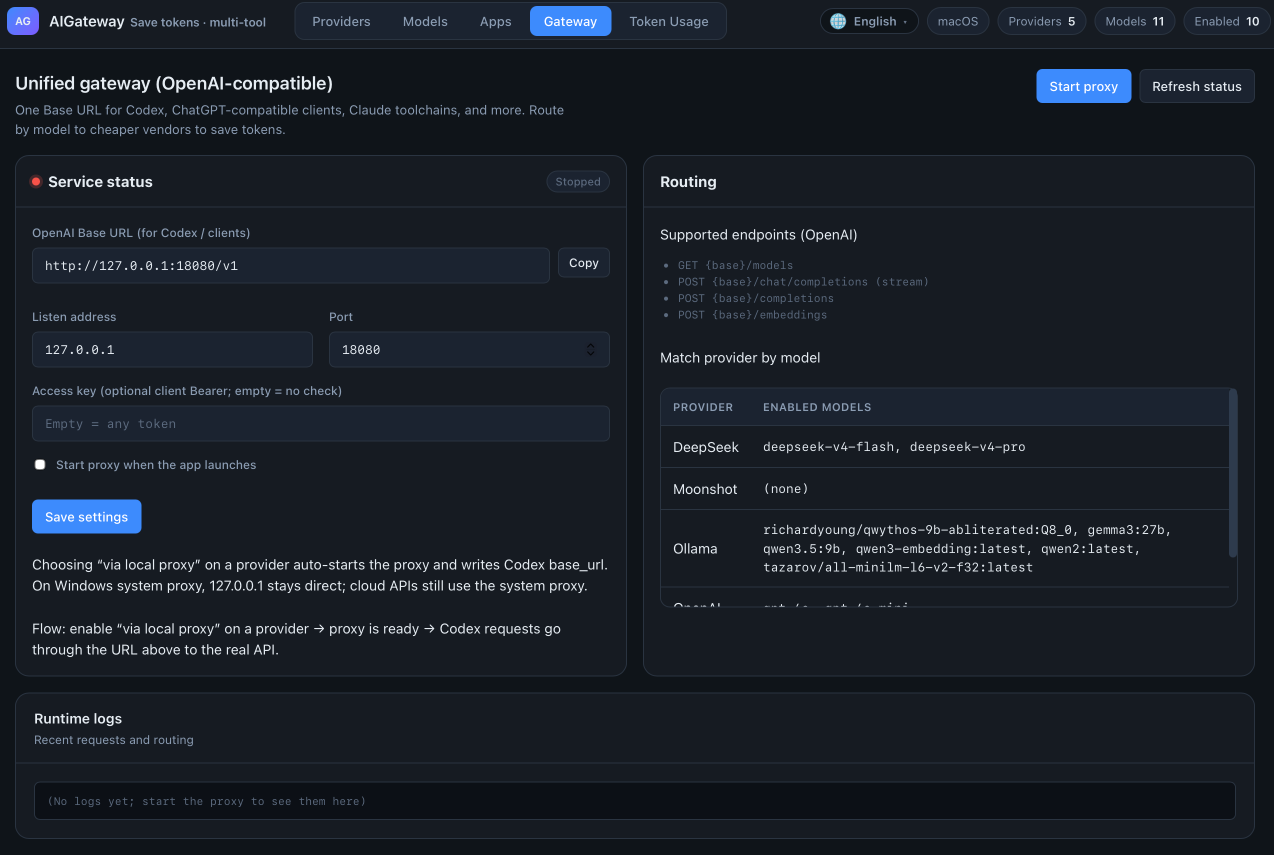Viewport: 1274px width, 855px height.
Task: Click POST {base}/chat/completions (stream) text
Action: 803,282
